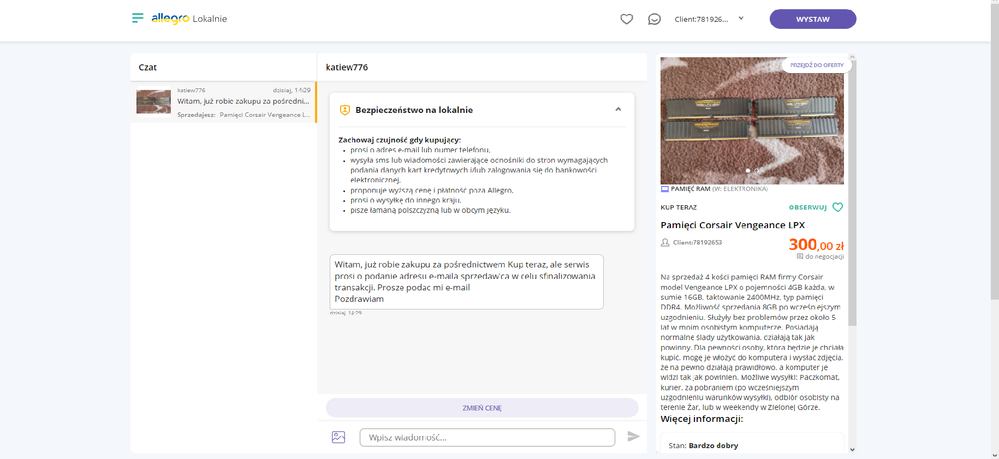Click the do negocjacji icon
This screenshot has width=999, height=459.
(800, 256)
